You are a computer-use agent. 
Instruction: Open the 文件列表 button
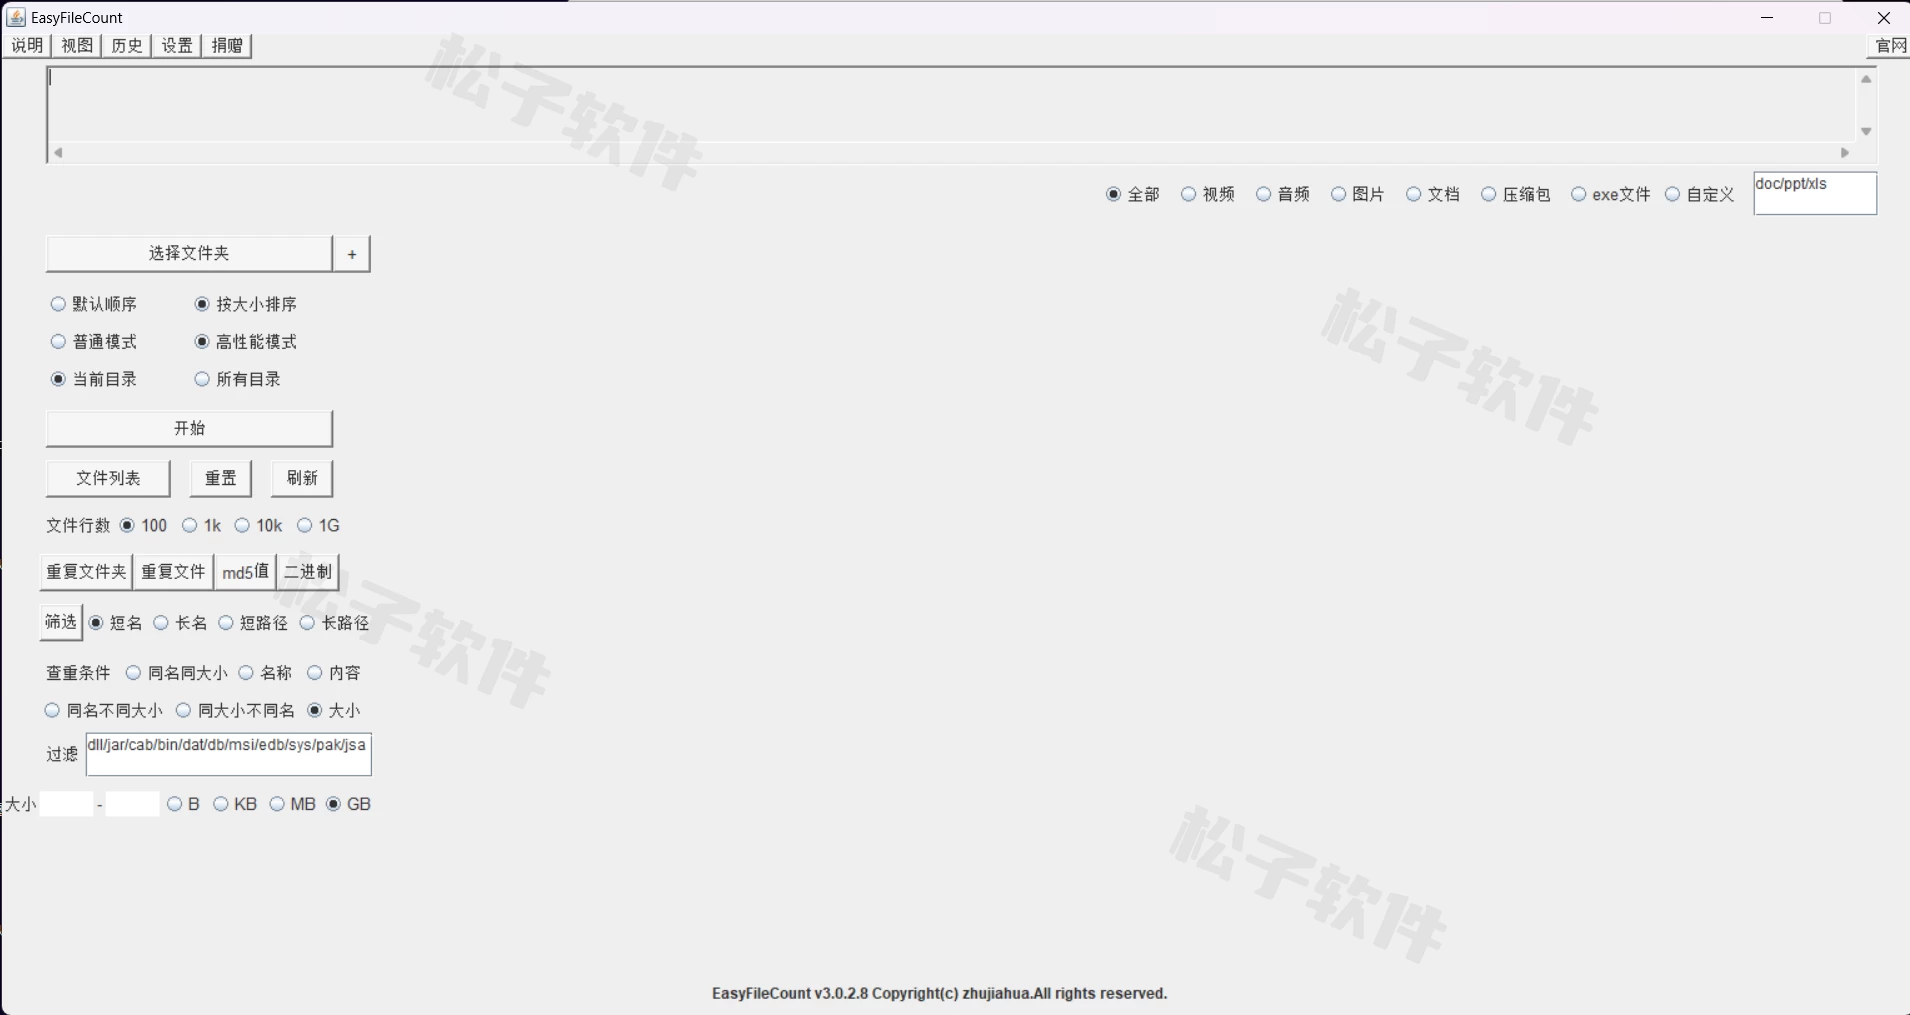click(108, 478)
